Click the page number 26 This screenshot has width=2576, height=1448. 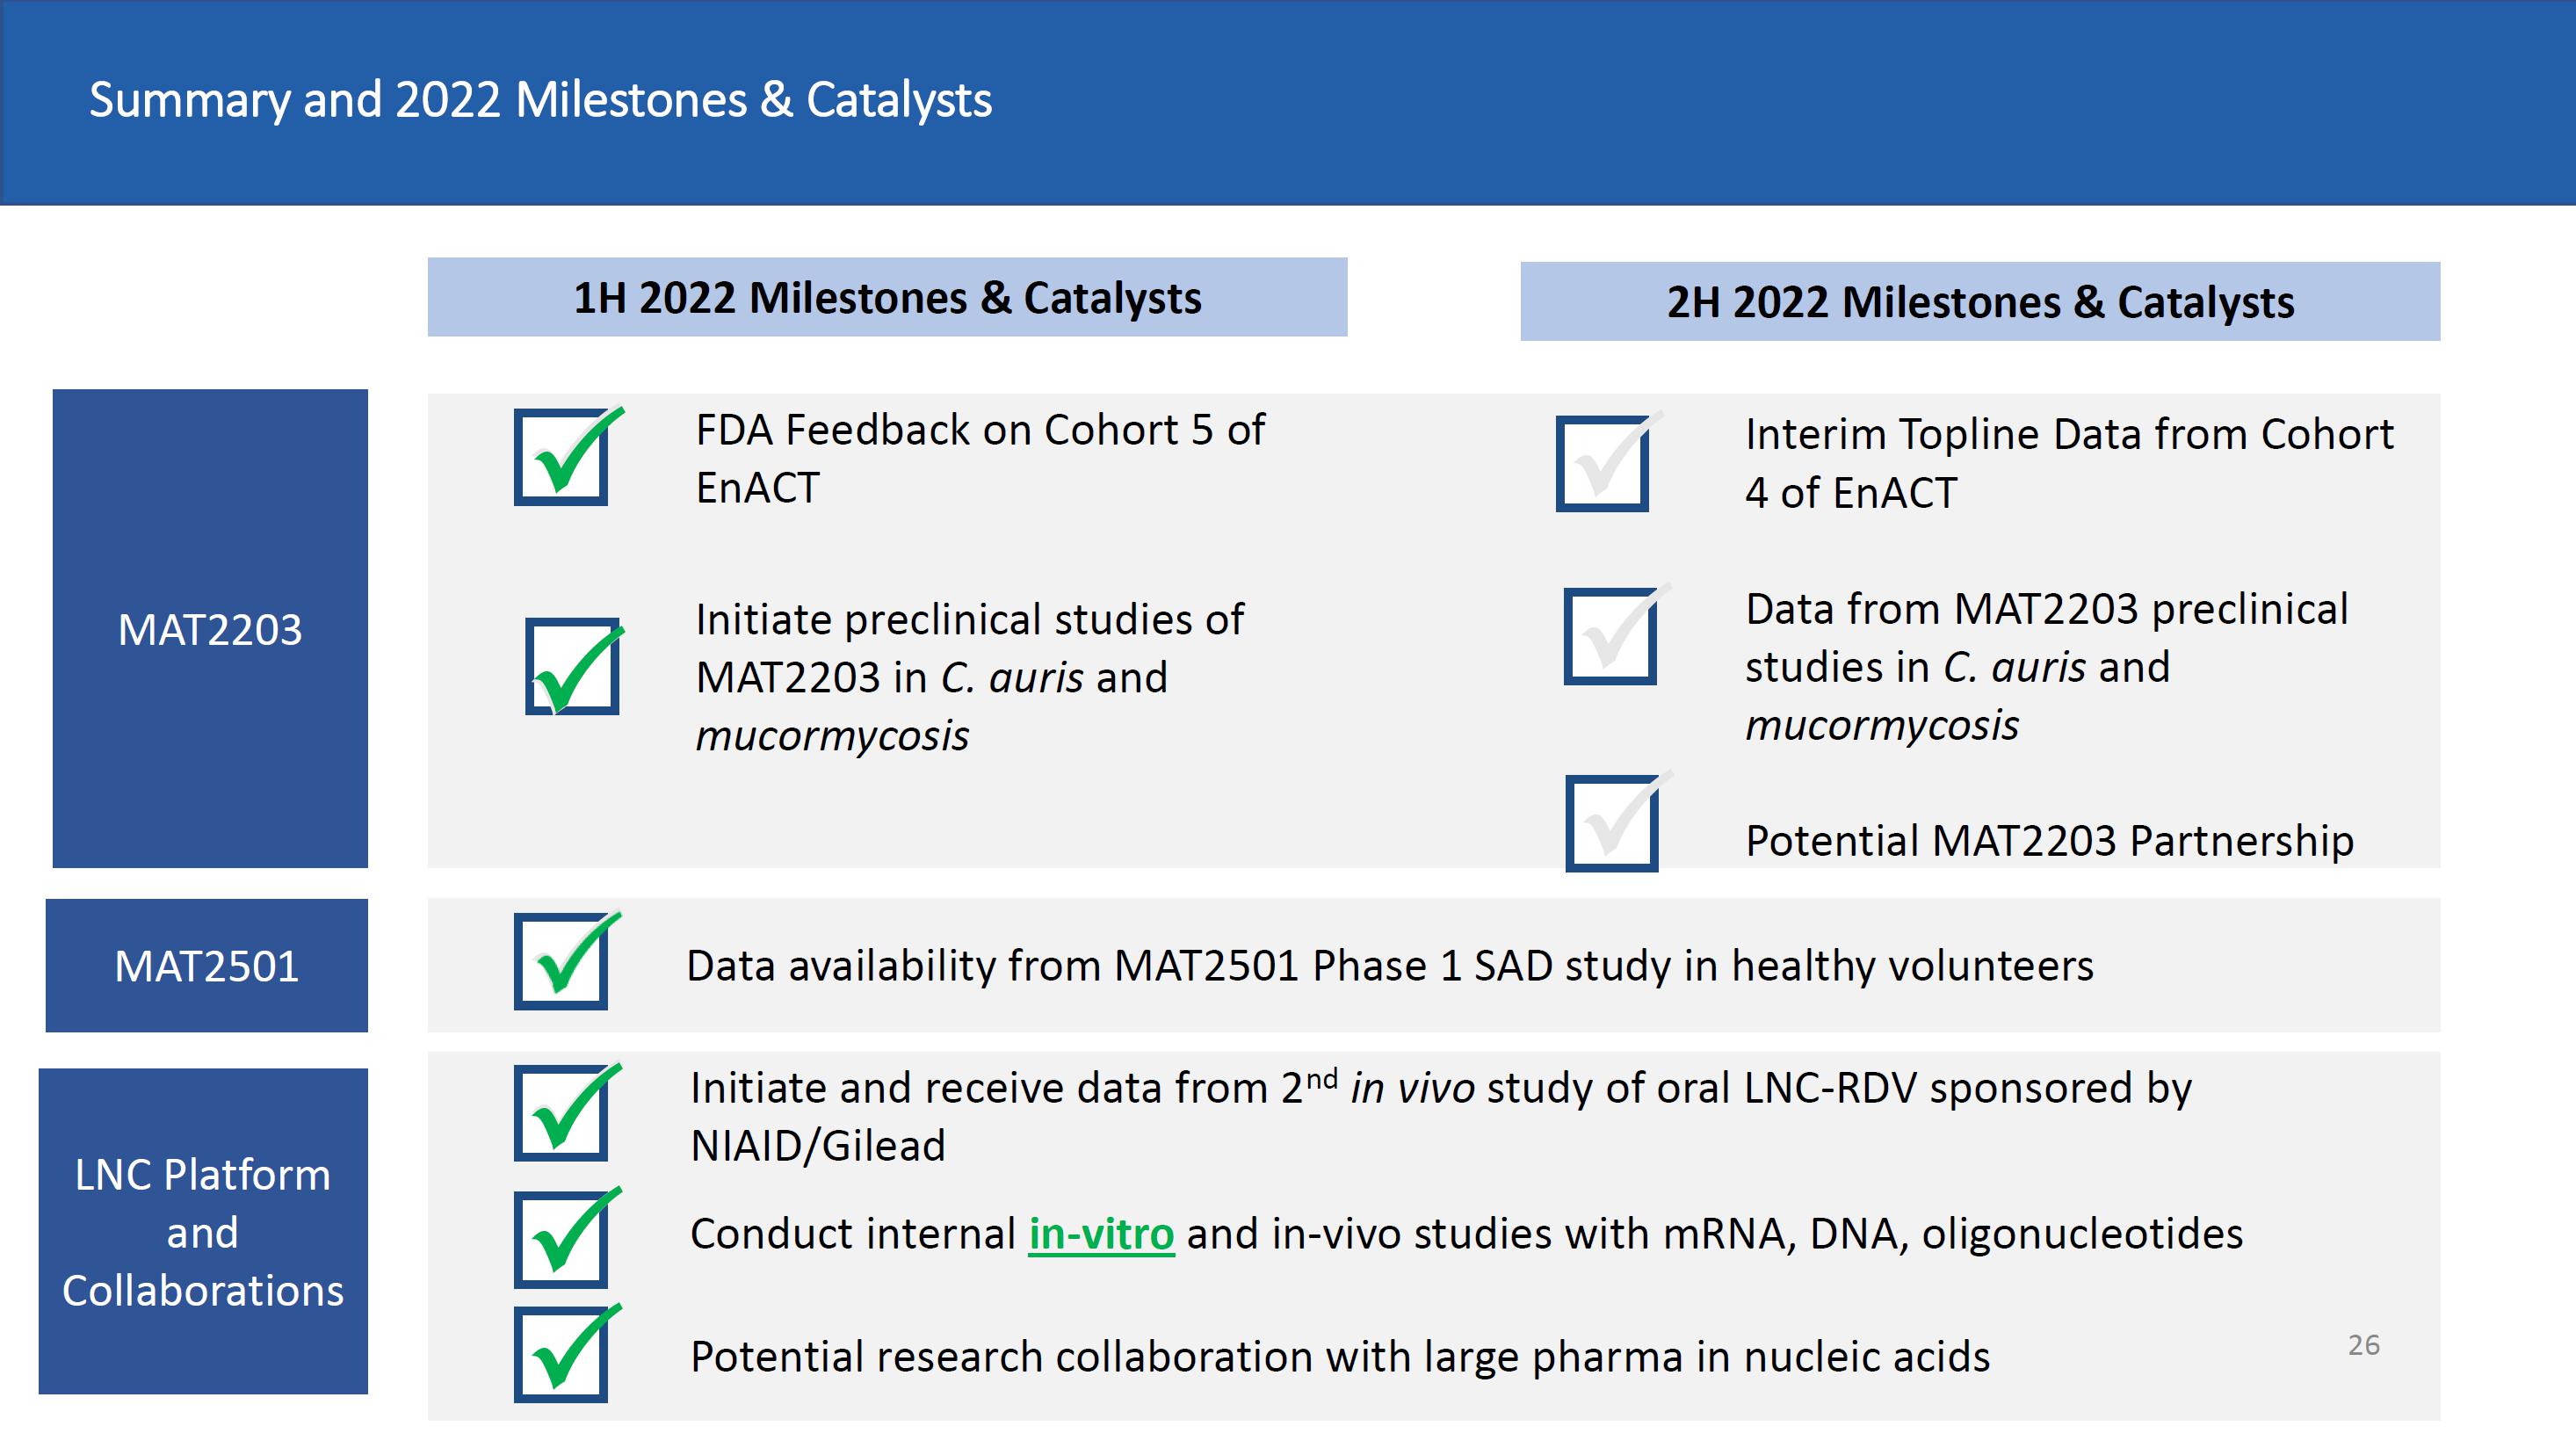click(2363, 1345)
